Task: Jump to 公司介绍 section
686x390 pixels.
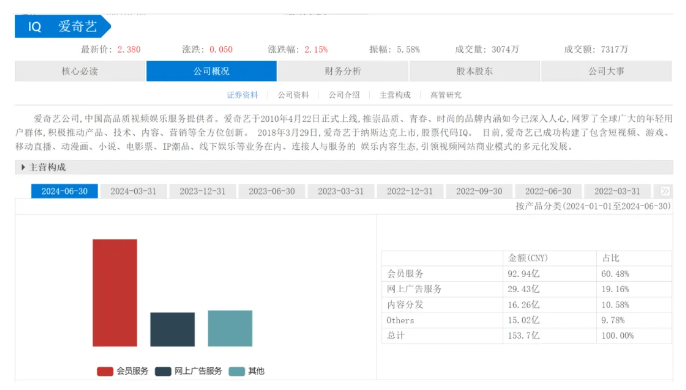Action: coord(344,95)
